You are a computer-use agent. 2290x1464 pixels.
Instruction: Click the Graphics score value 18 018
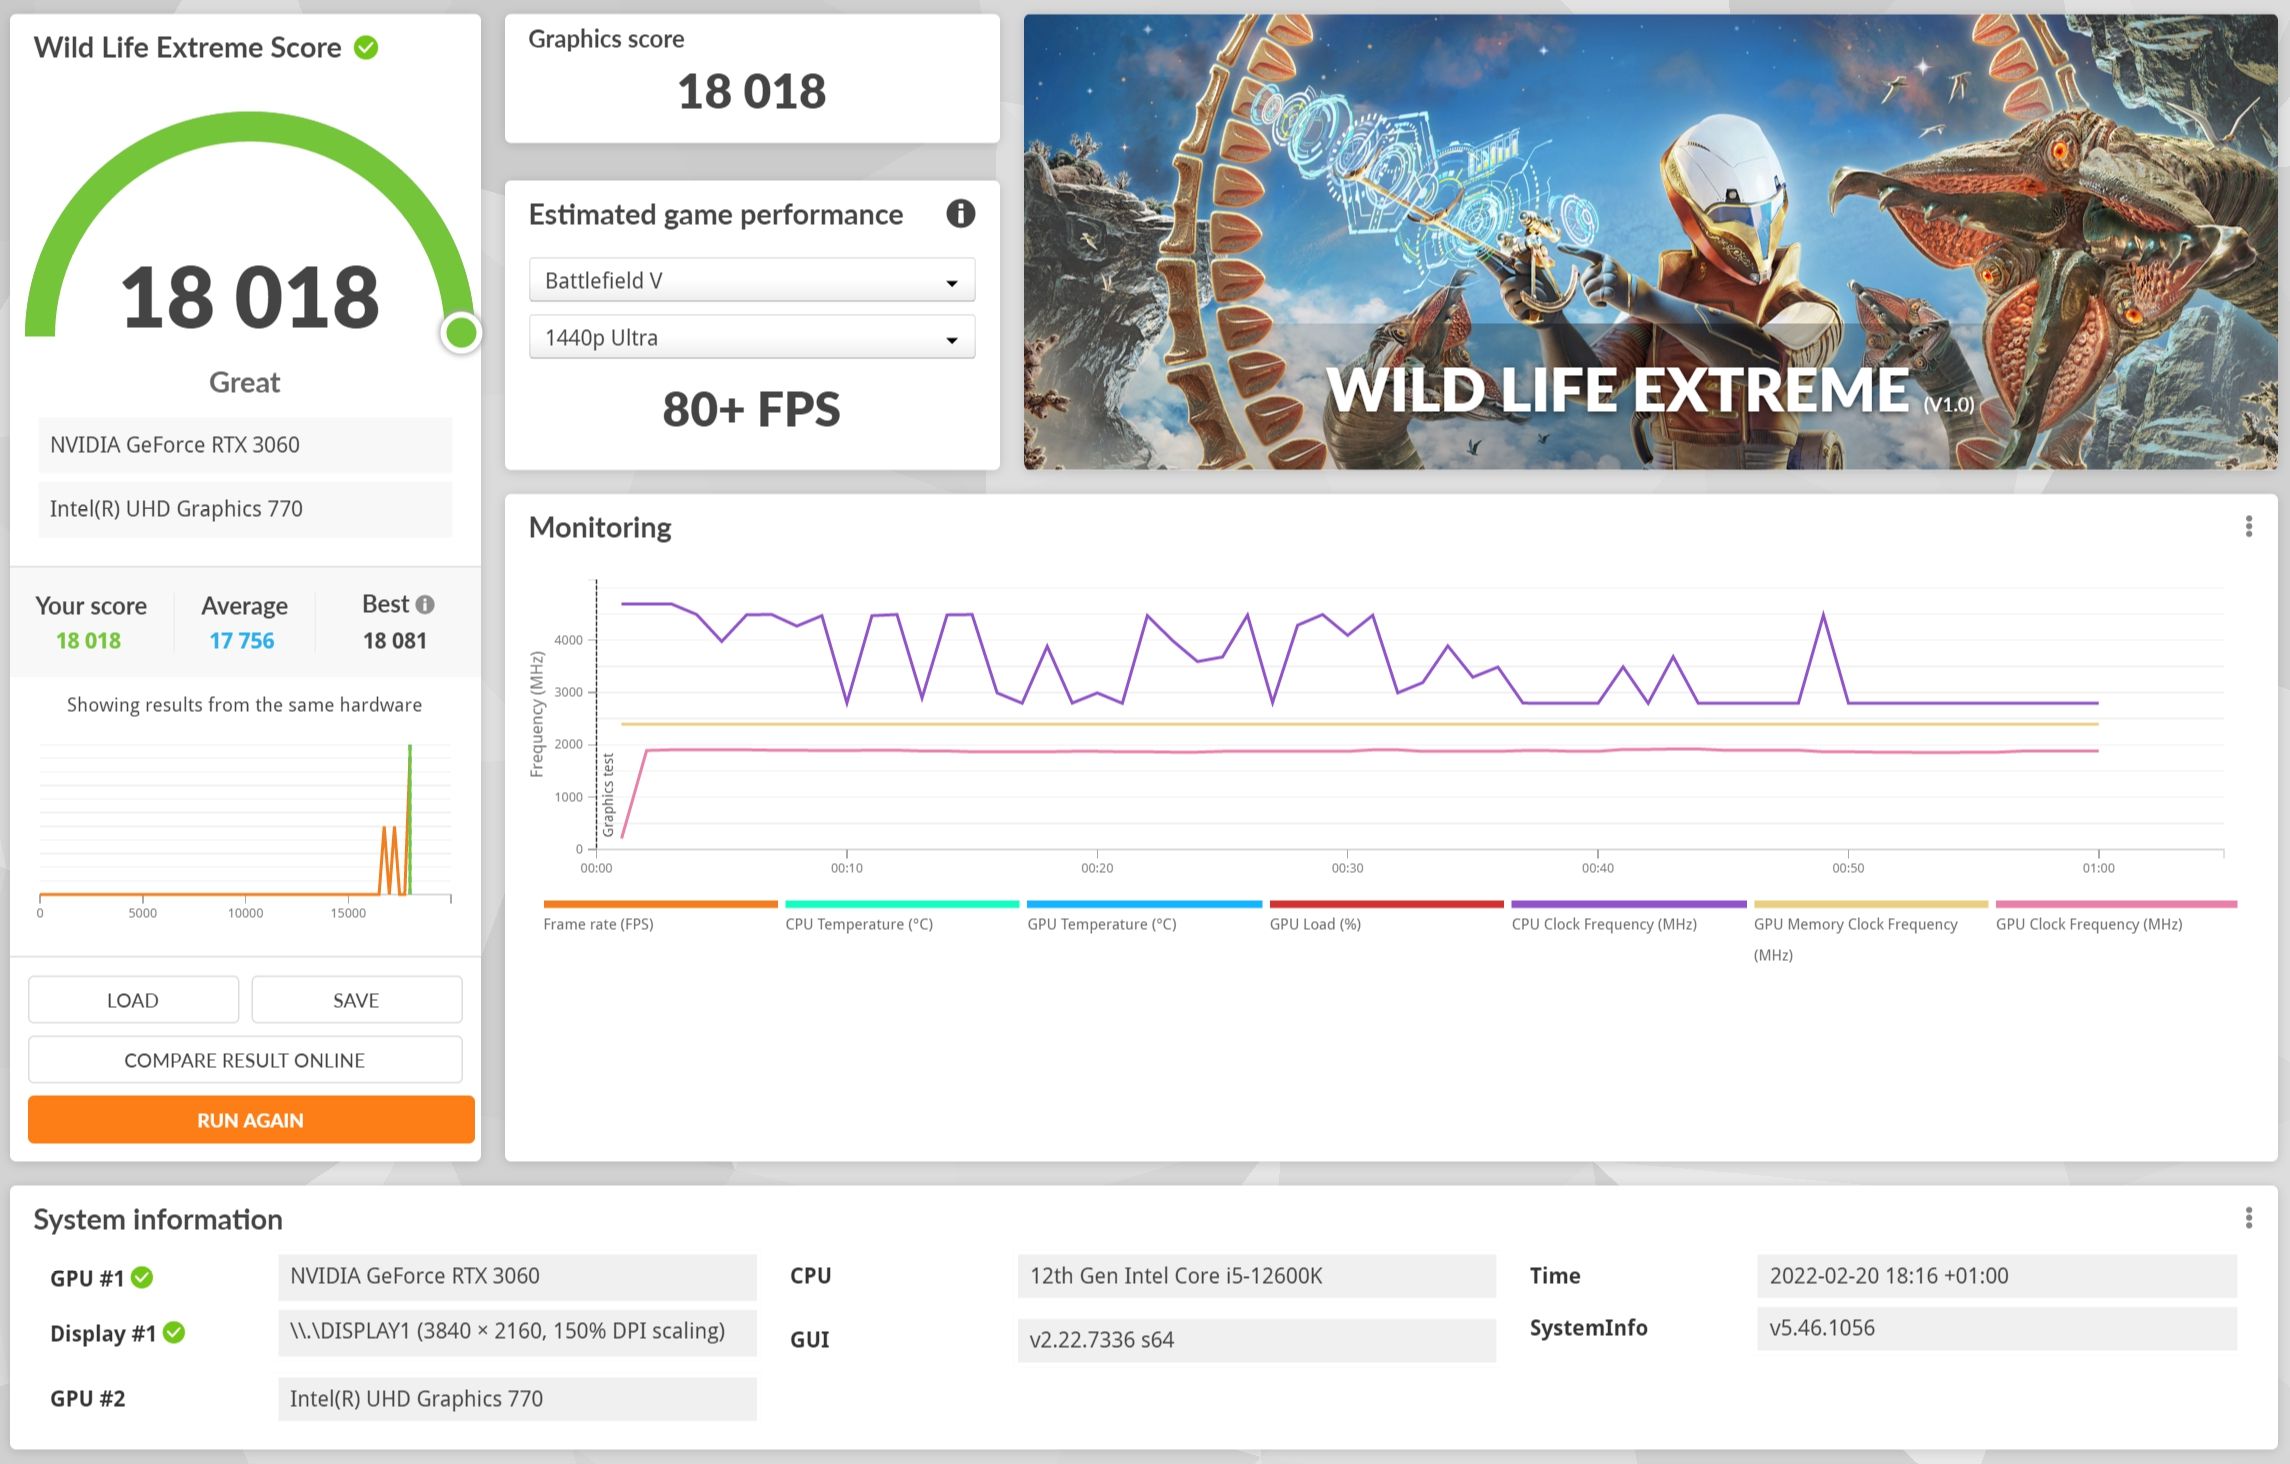coord(751,92)
